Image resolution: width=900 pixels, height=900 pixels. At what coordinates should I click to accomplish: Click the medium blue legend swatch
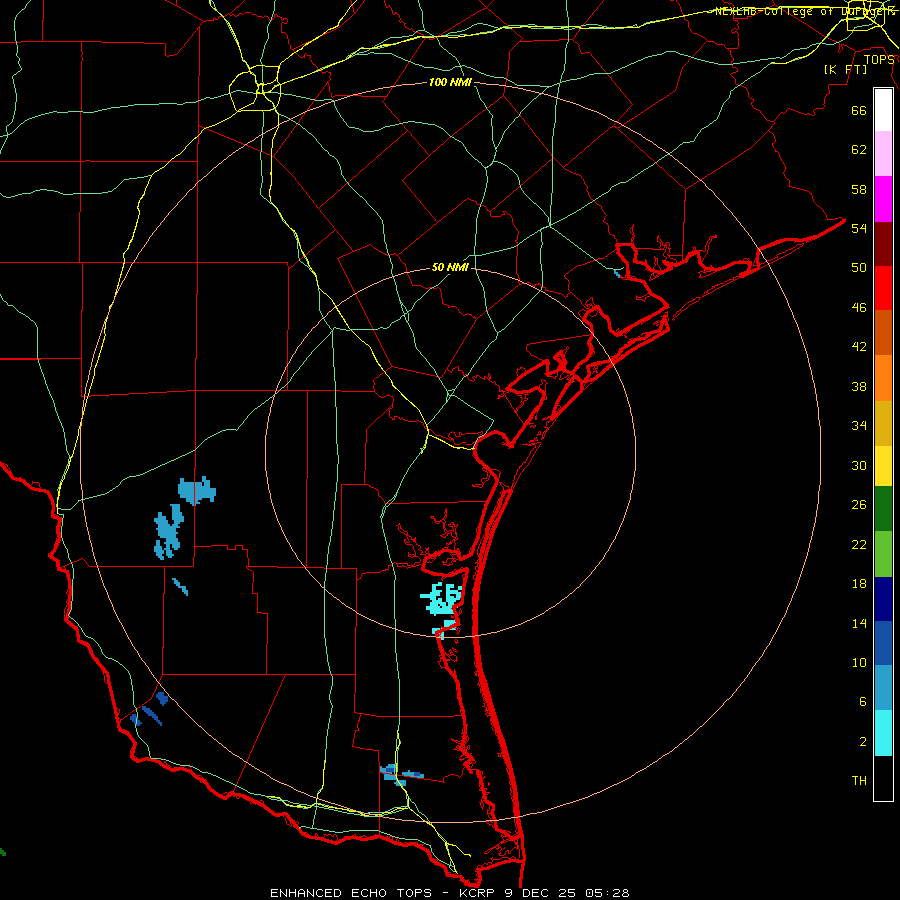click(883, 643)
